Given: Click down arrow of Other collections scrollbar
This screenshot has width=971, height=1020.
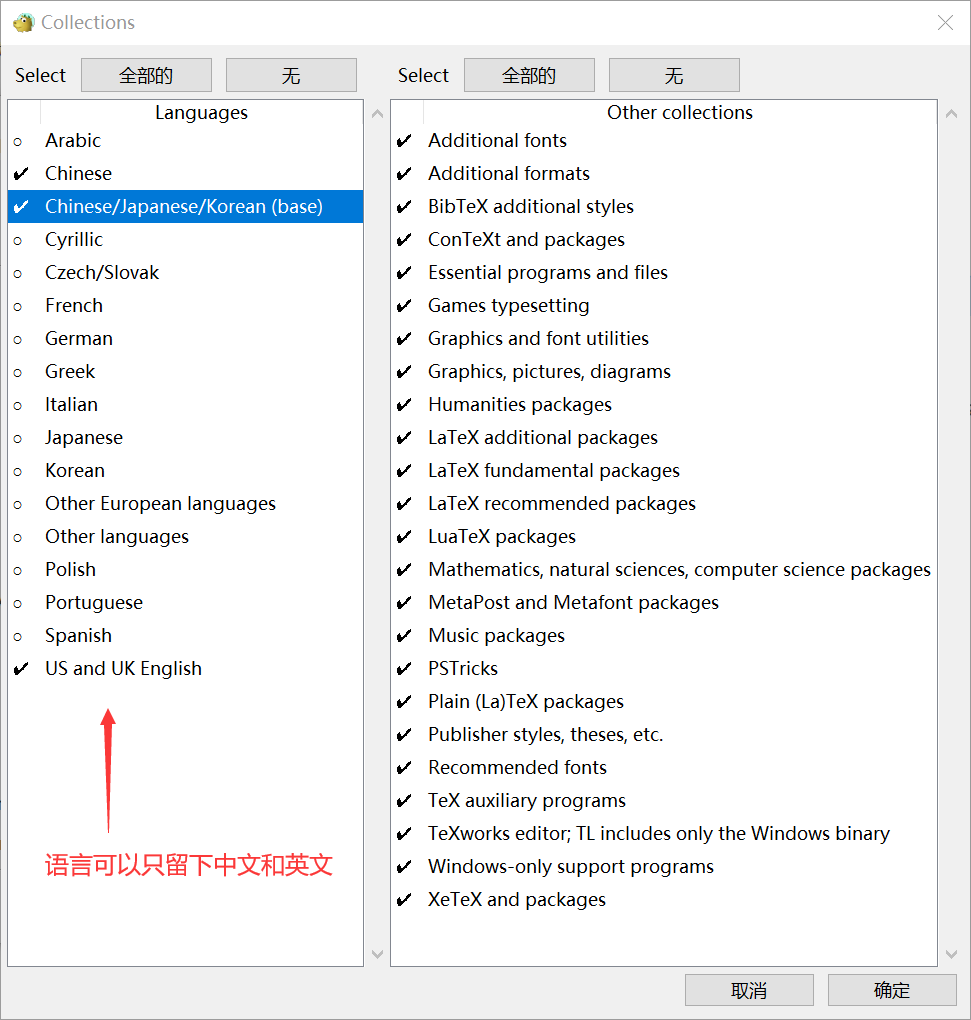Looking at the screenshot, I should pos(951,954).
